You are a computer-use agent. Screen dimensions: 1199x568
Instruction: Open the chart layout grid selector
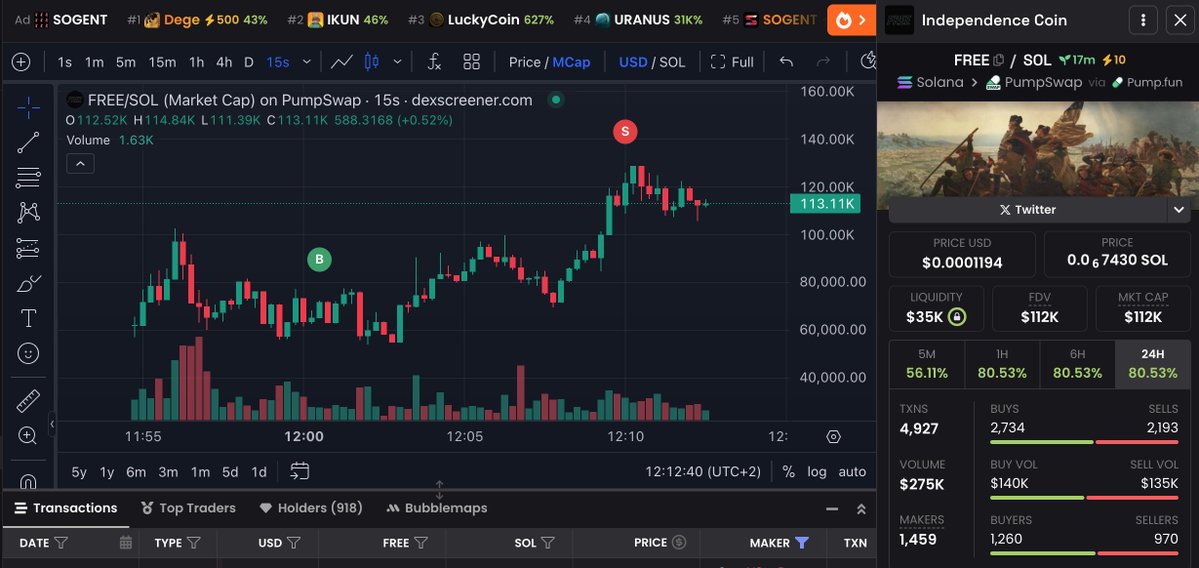pos(472,62)
